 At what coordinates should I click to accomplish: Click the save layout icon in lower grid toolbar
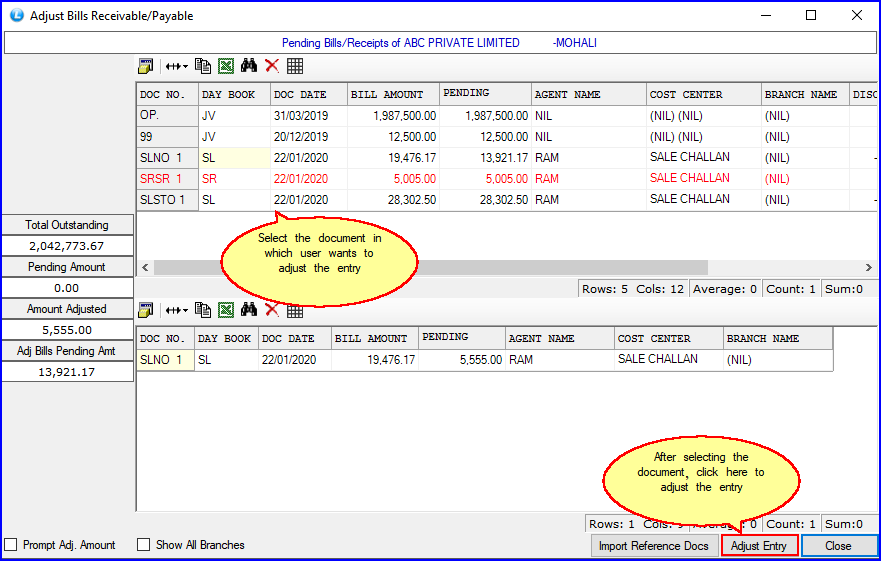[146, 310]
